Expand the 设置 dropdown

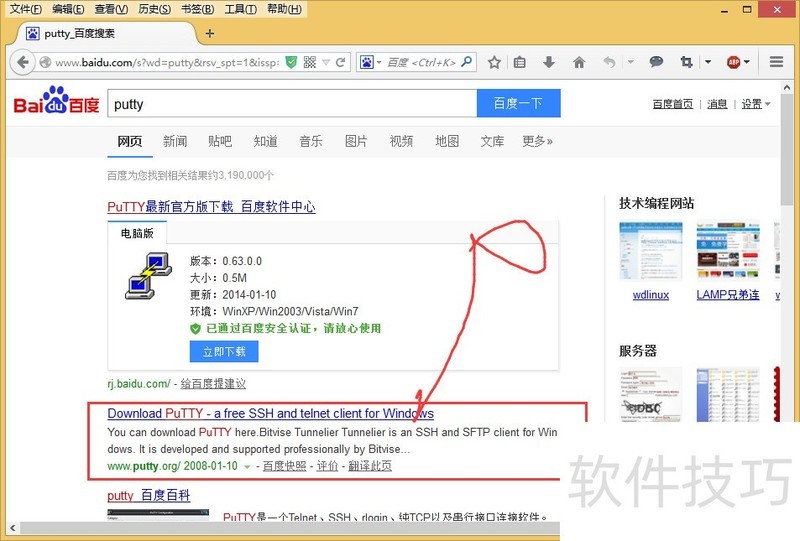click(756, 104)
